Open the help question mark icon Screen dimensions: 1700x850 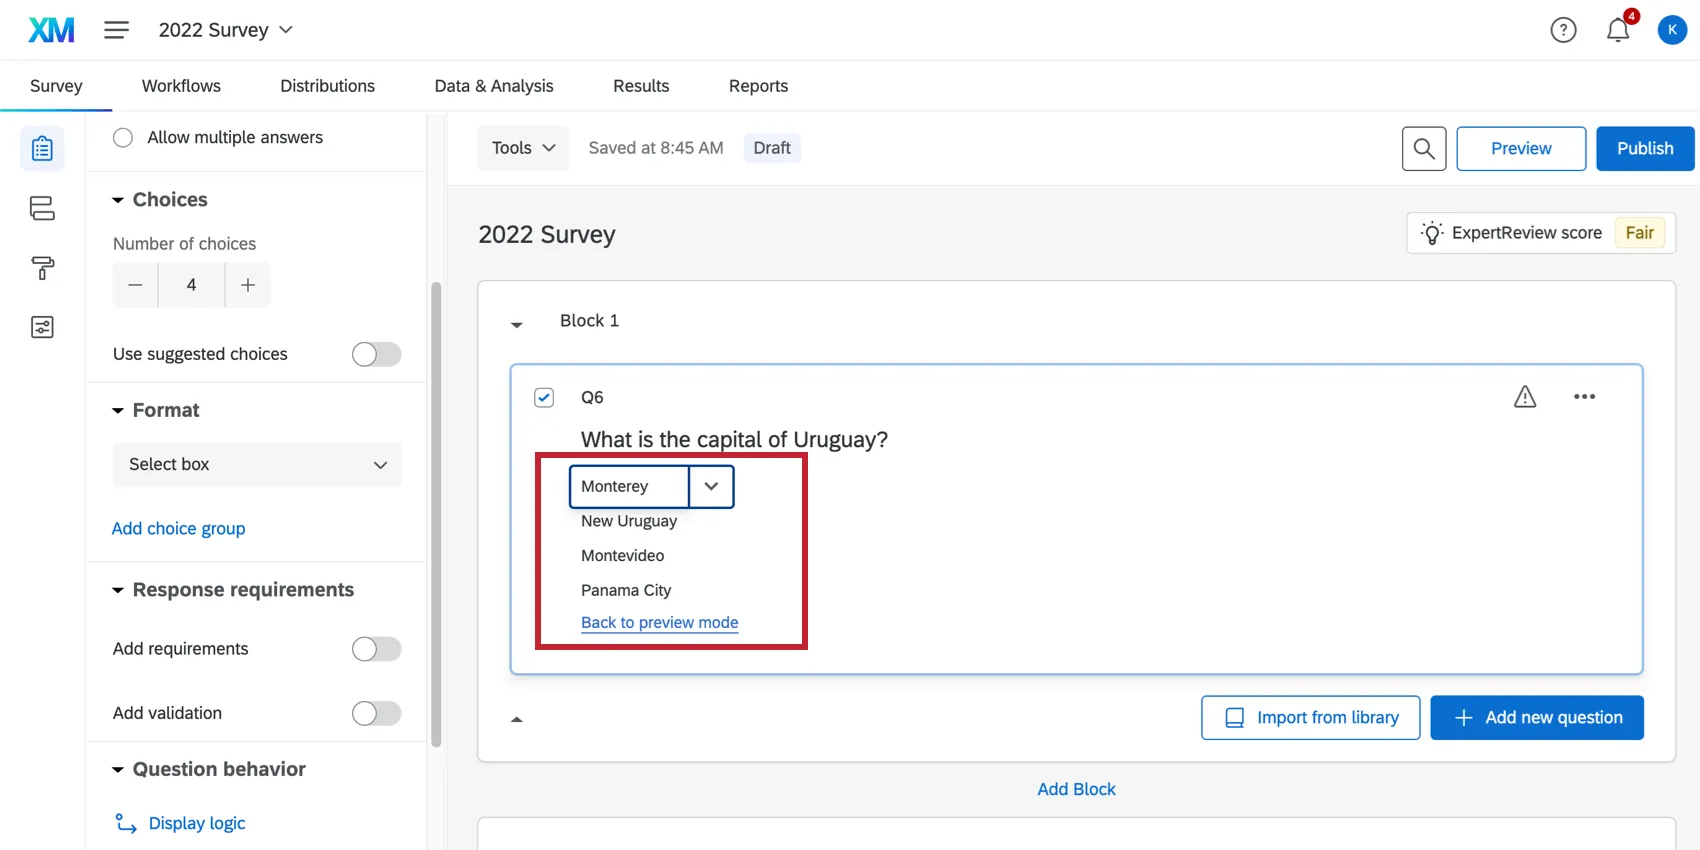click(x=1563, y=31)
